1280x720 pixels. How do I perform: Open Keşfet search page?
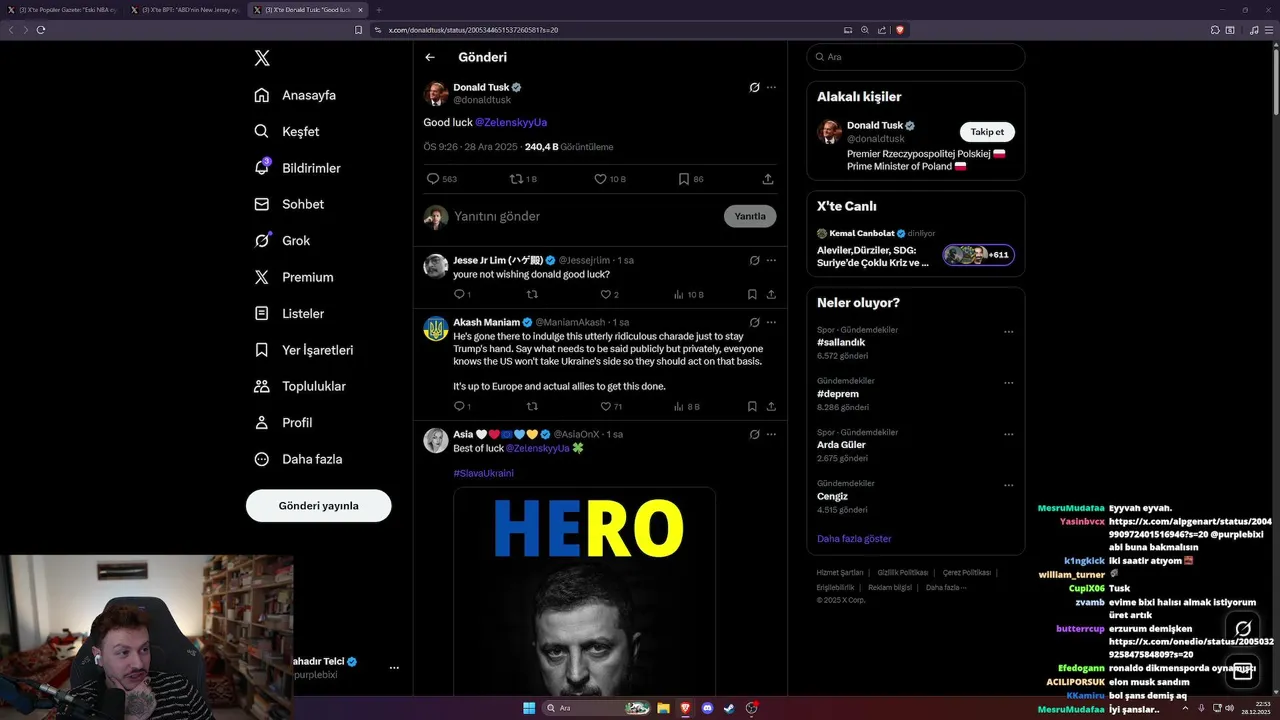click(287, 131)
